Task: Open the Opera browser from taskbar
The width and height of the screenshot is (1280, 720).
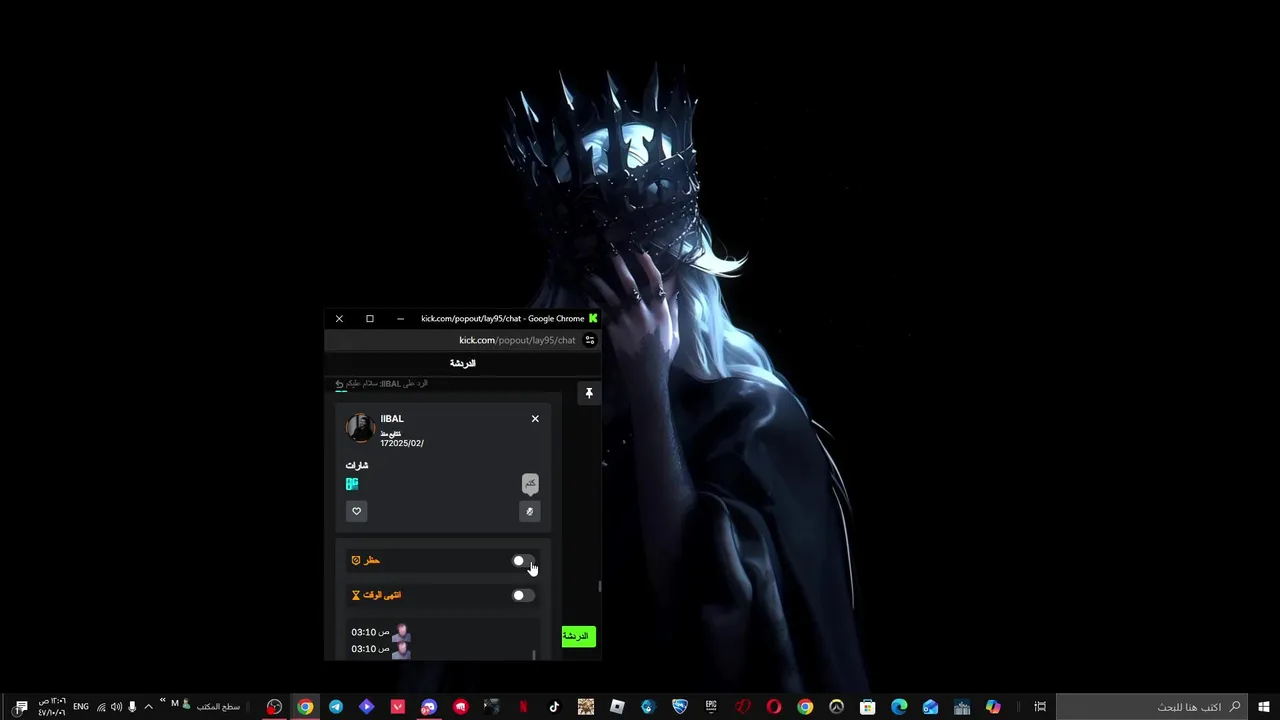Action: (x=774, y=707)
